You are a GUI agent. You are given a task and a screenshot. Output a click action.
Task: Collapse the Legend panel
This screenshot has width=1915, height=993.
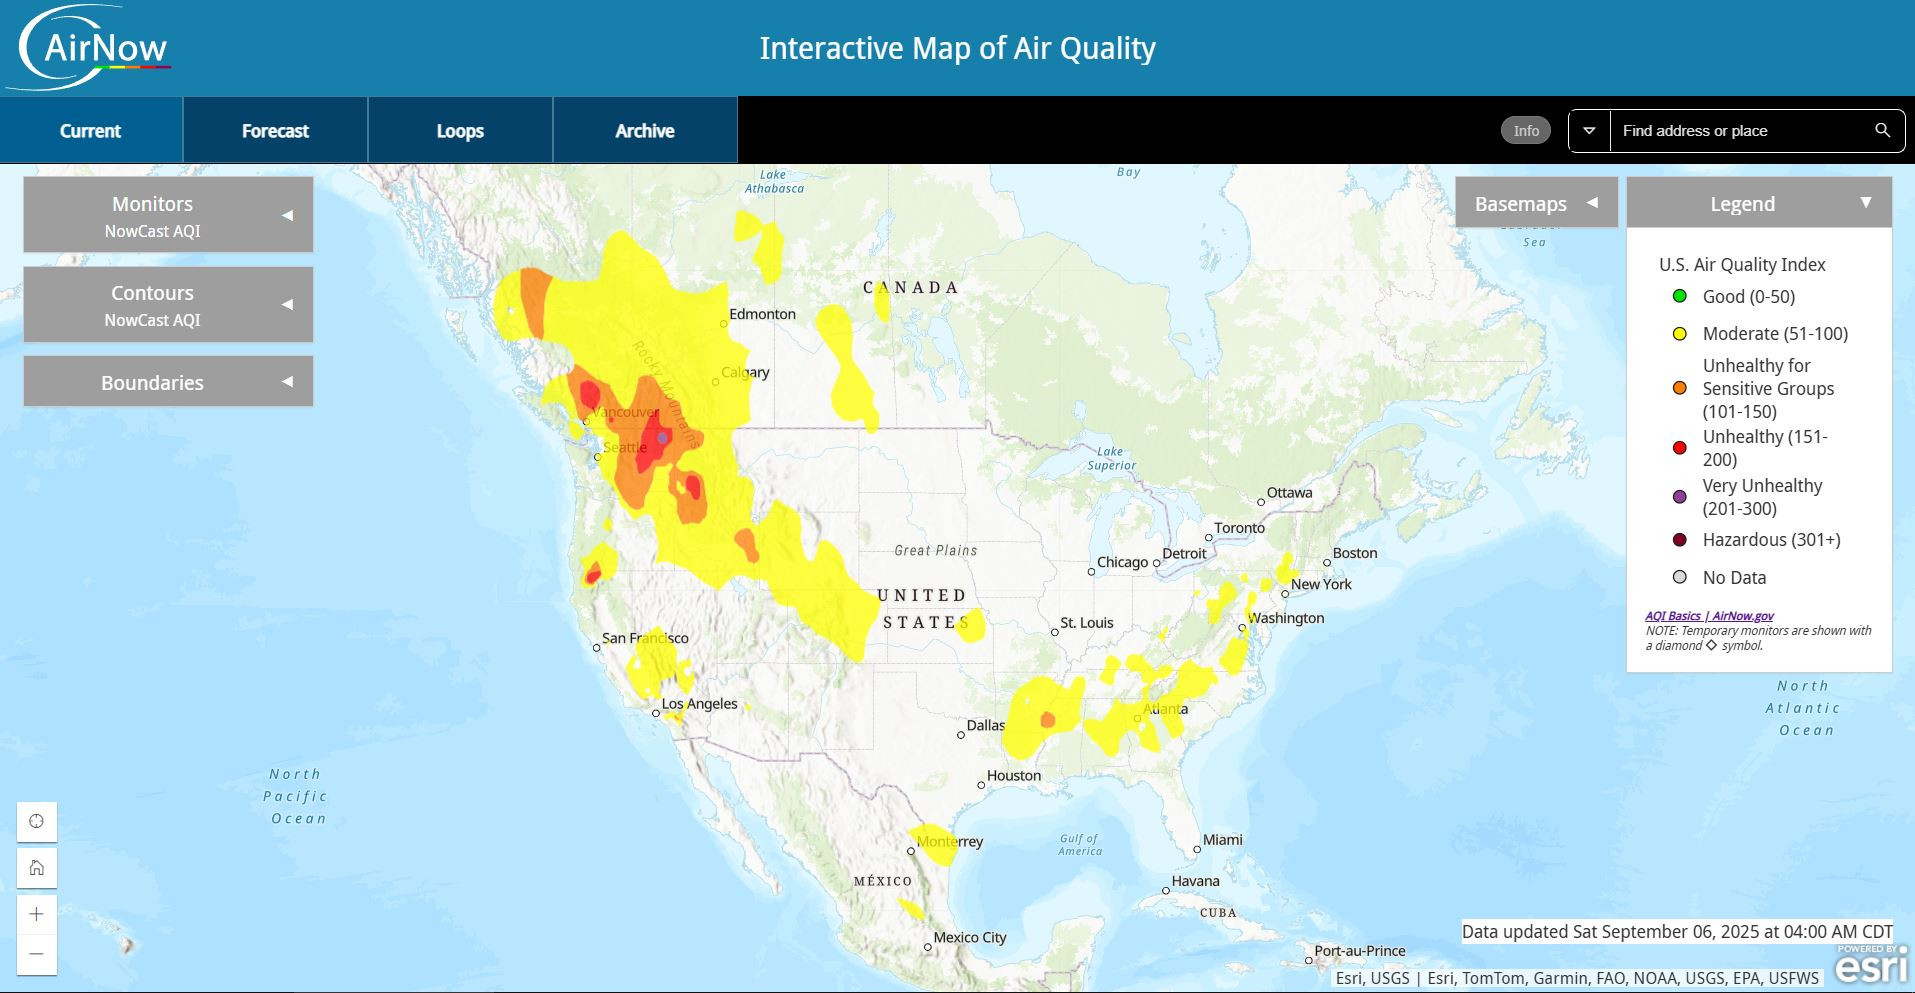pyautogui.click(x=1759, y=203)
